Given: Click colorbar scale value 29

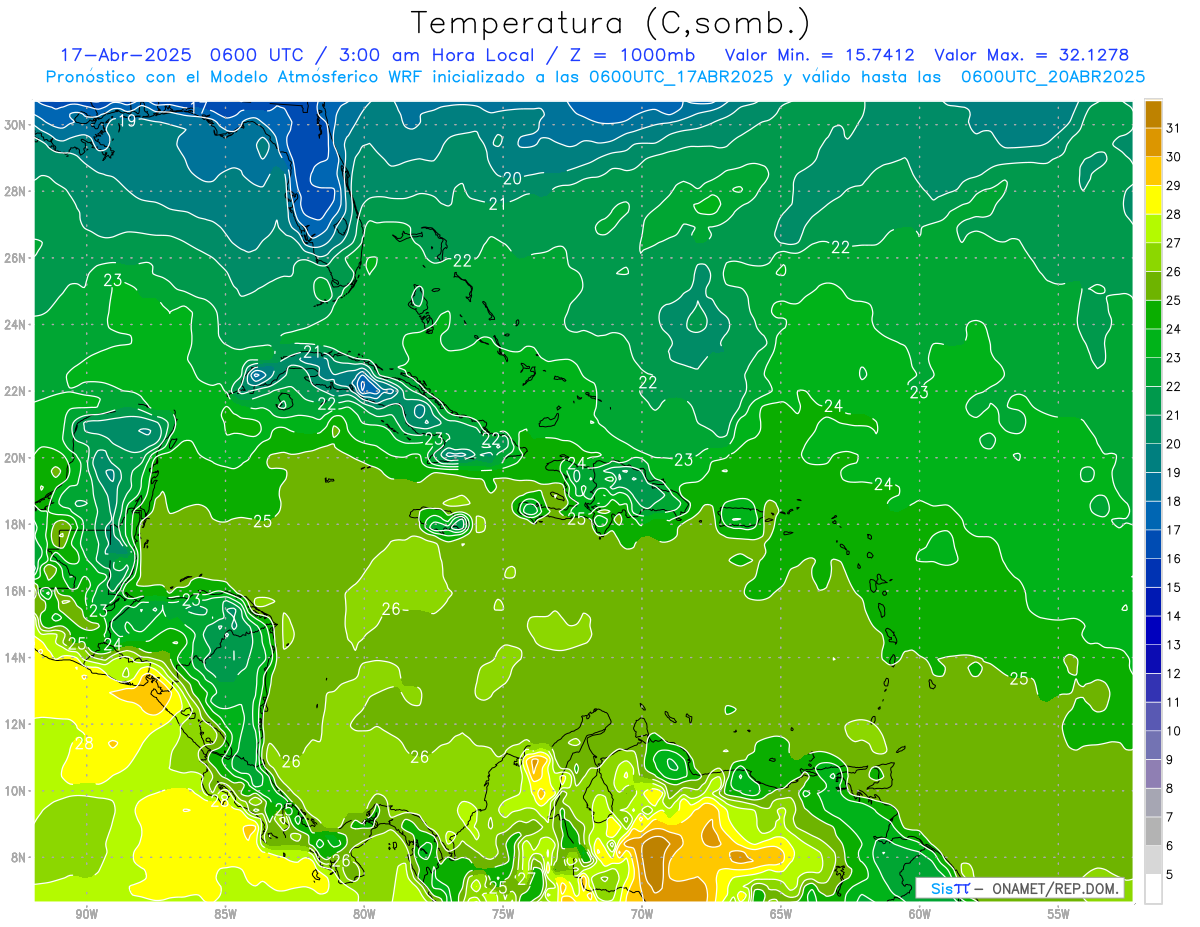Looking at the screenshot, I should [x=1173, y=185].
